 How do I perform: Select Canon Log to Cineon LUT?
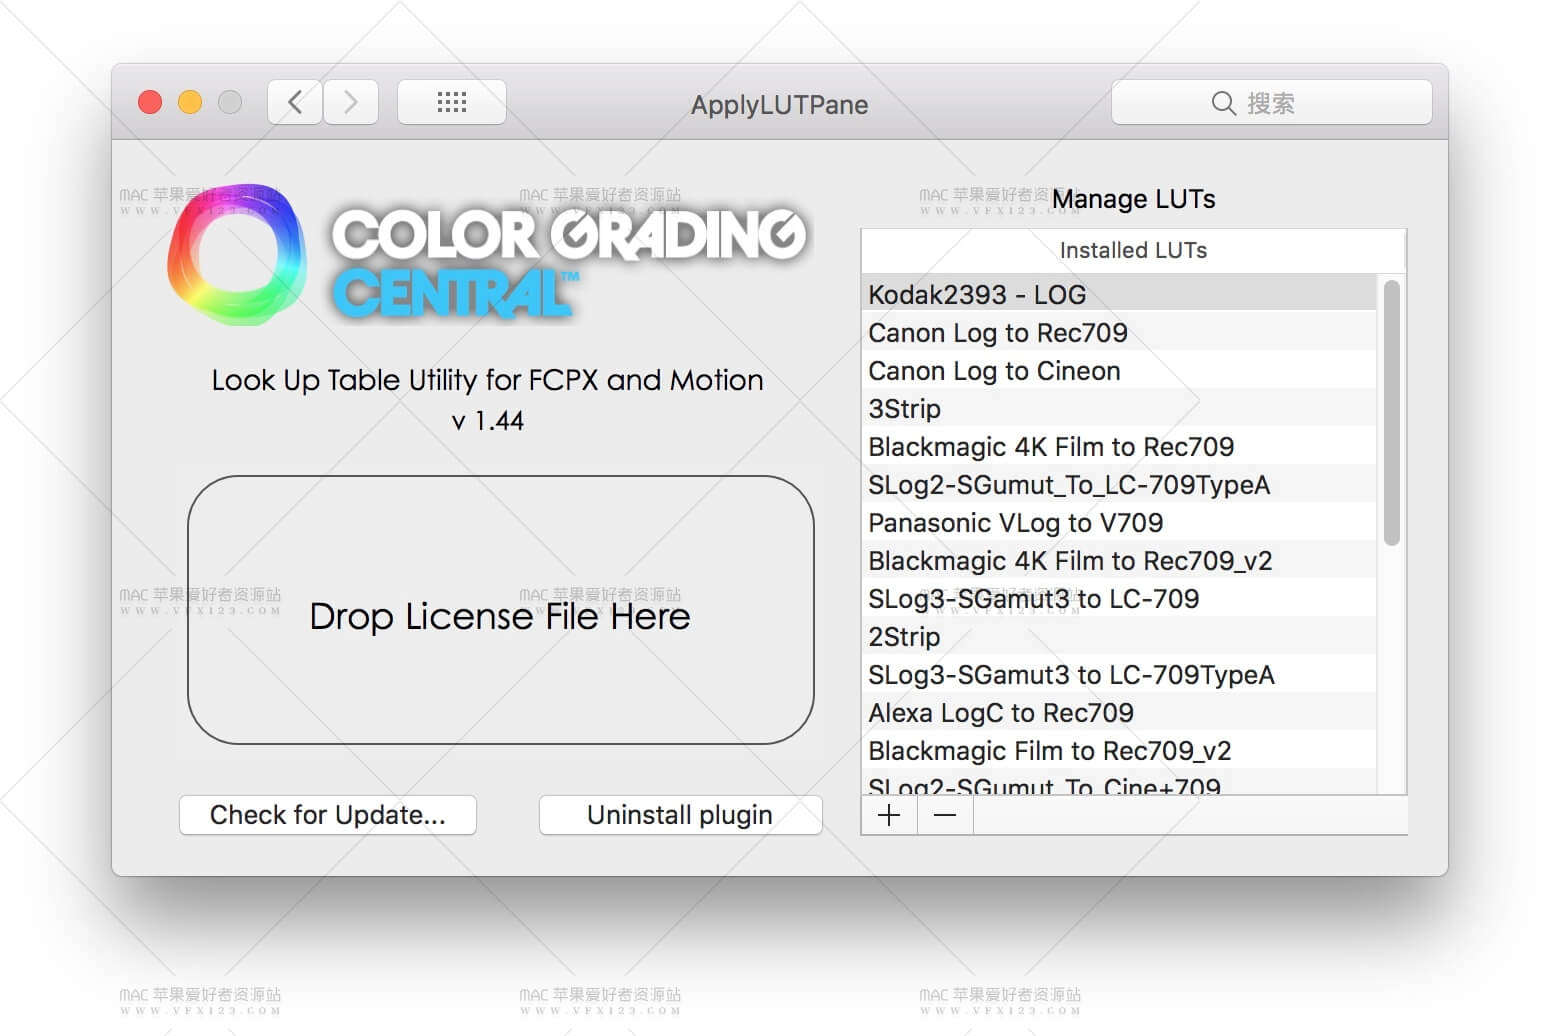coord(1119,370)
